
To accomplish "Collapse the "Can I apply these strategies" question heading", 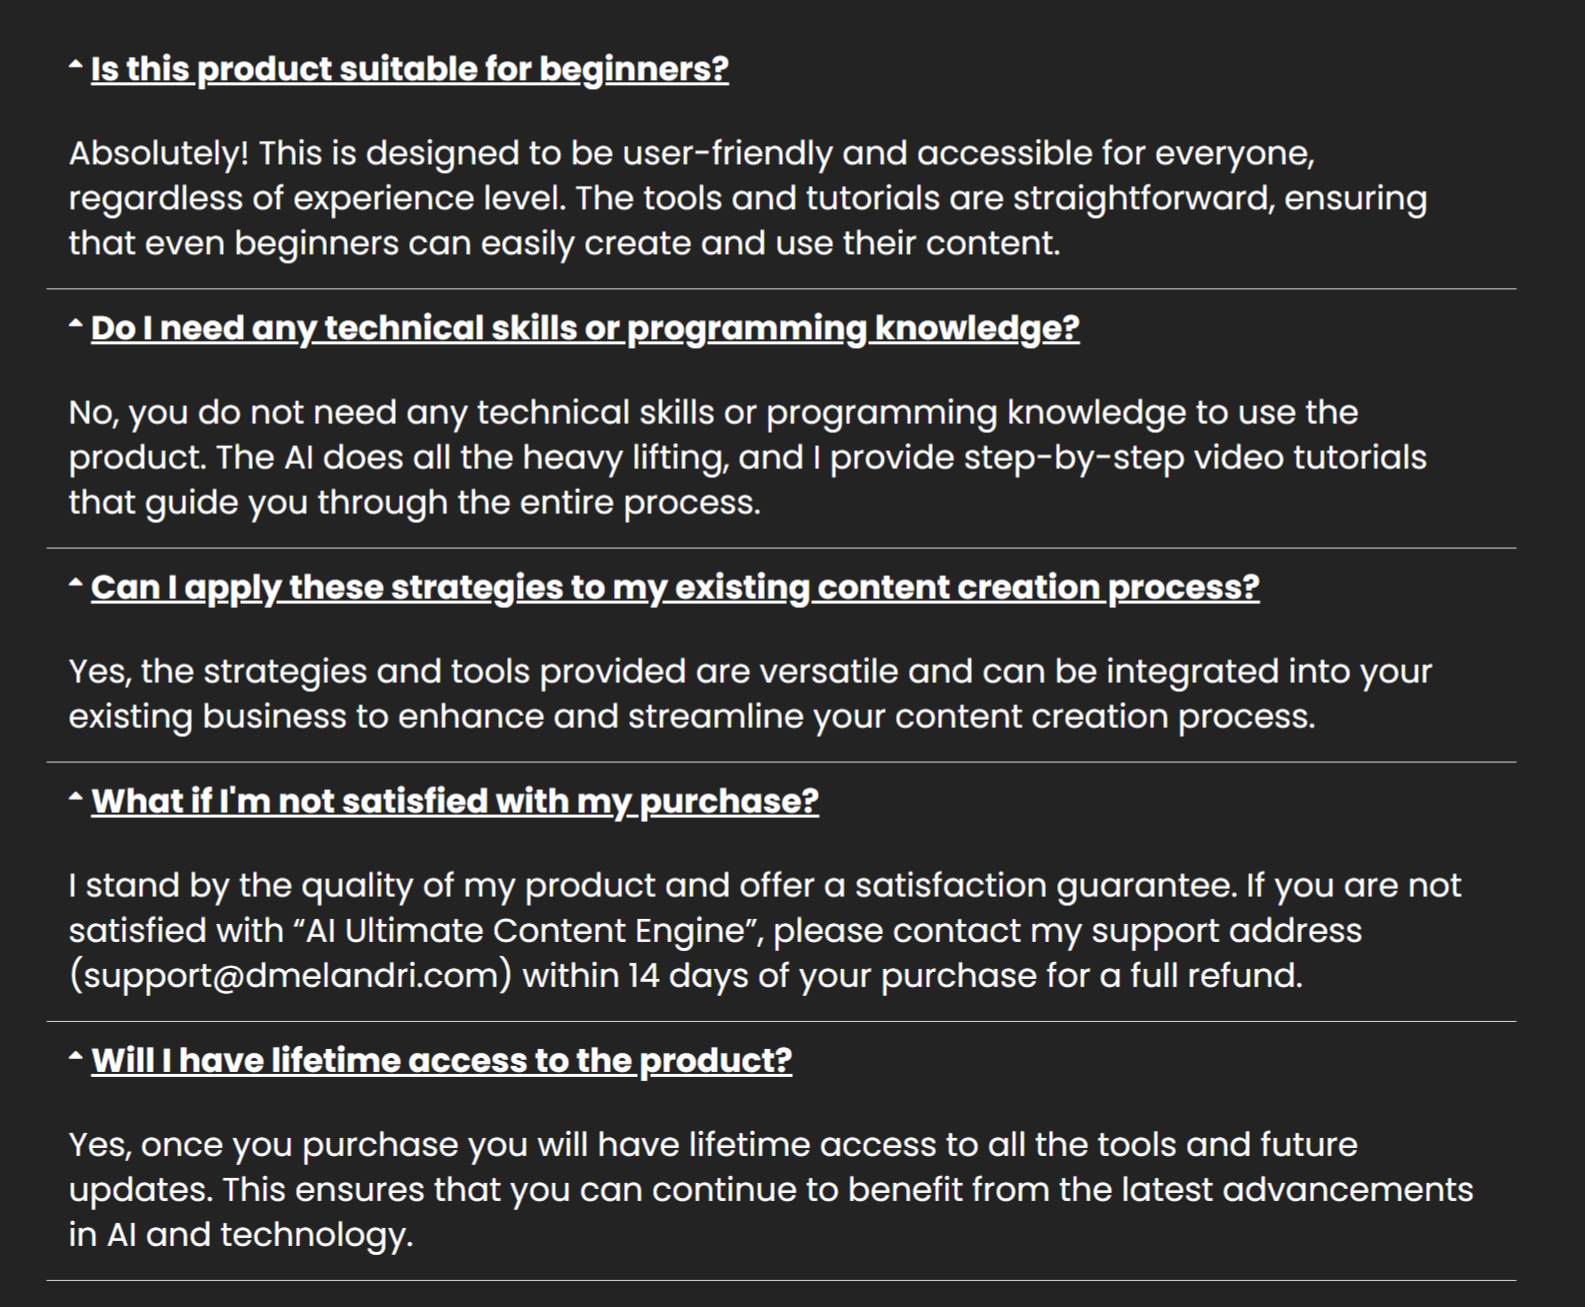I will point(675,587).
